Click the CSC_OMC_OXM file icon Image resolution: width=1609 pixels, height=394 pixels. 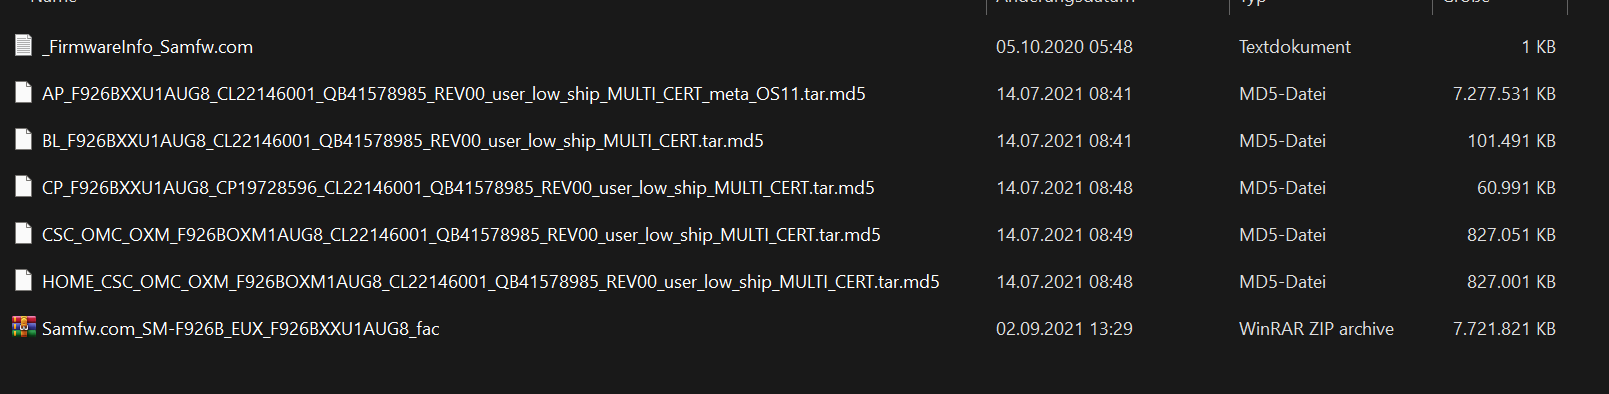(24, 234)
